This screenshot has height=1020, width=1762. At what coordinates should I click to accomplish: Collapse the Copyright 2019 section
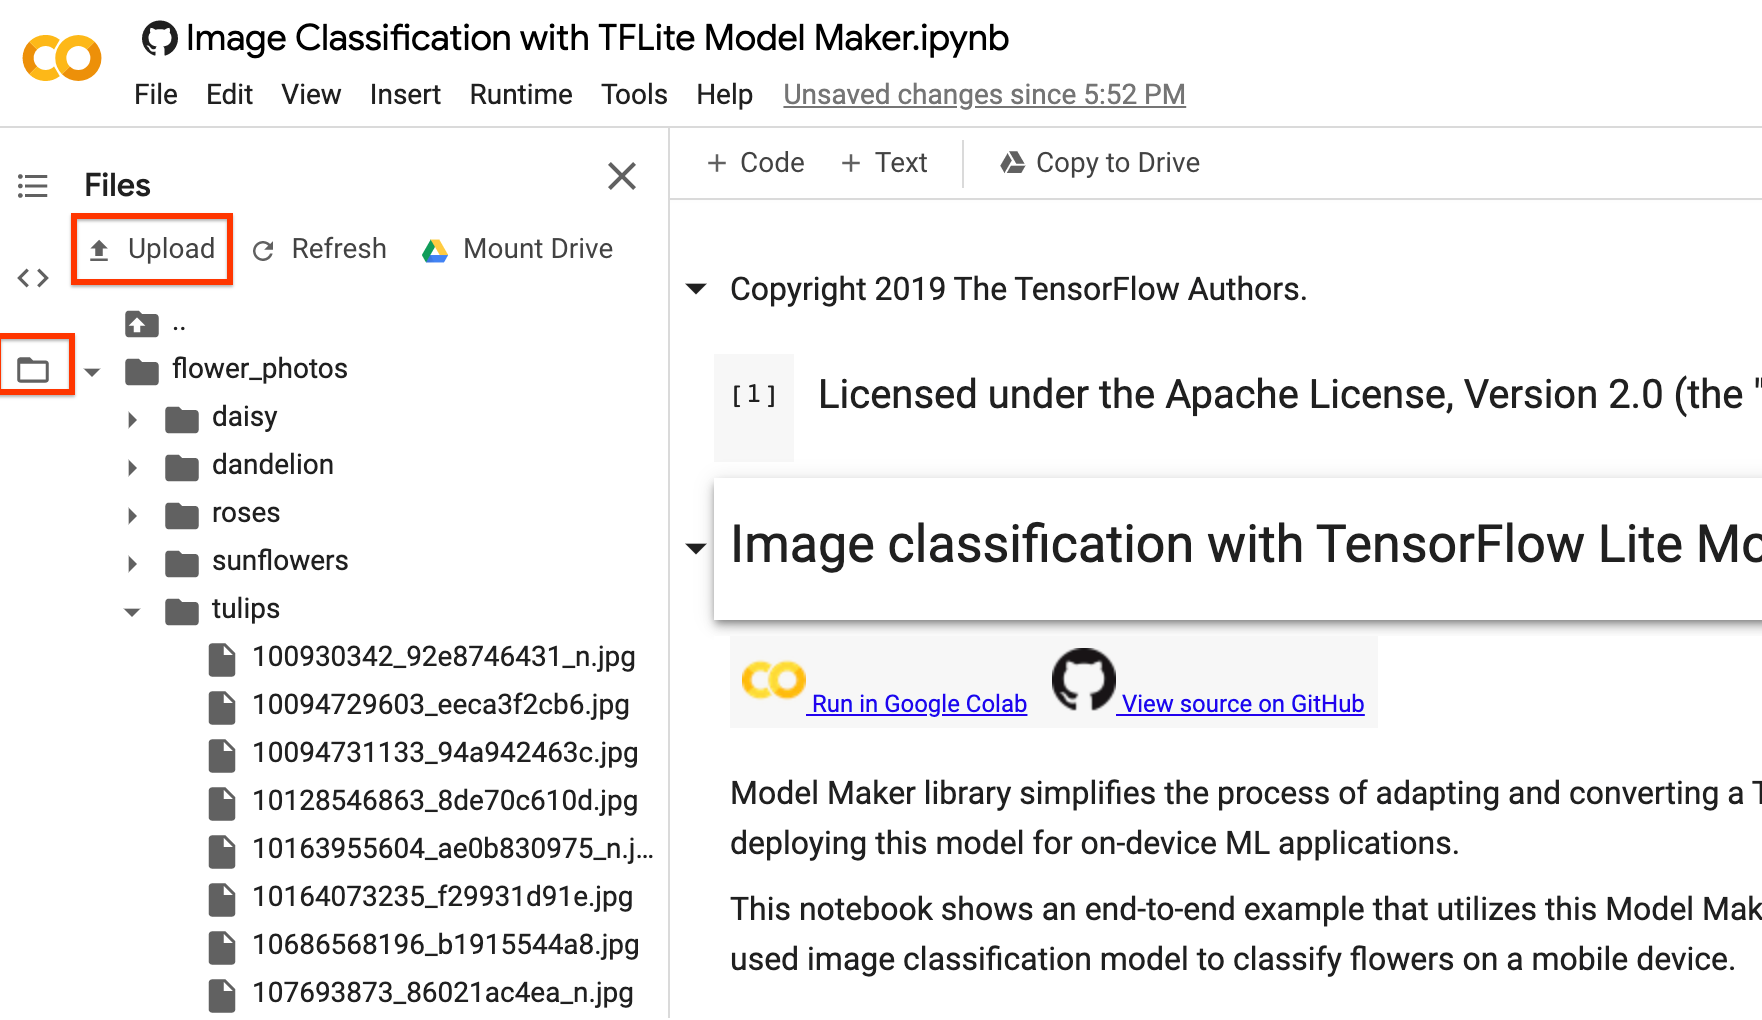[696, 289]
